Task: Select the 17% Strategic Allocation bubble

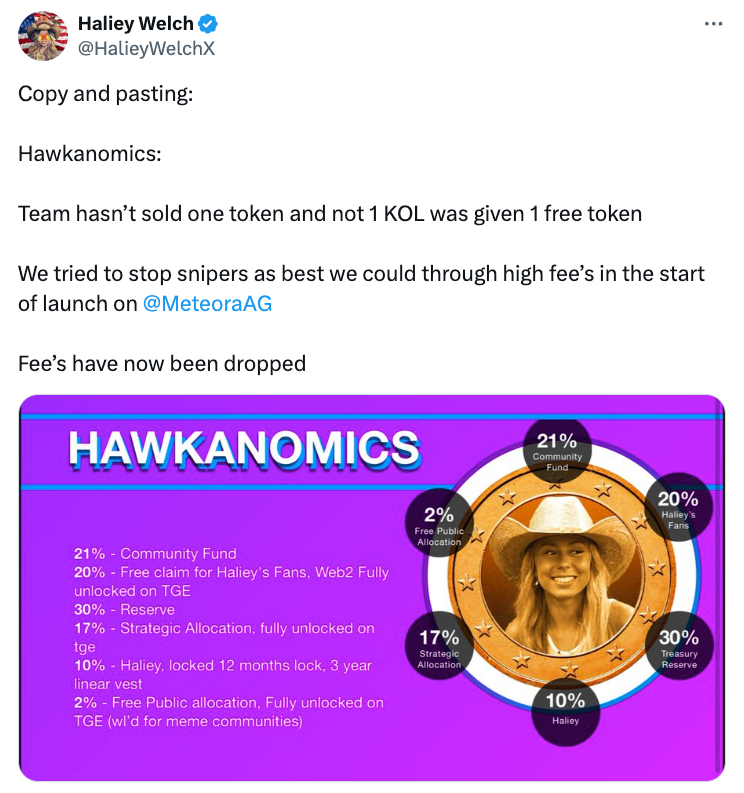Action: tap(439, 645)
